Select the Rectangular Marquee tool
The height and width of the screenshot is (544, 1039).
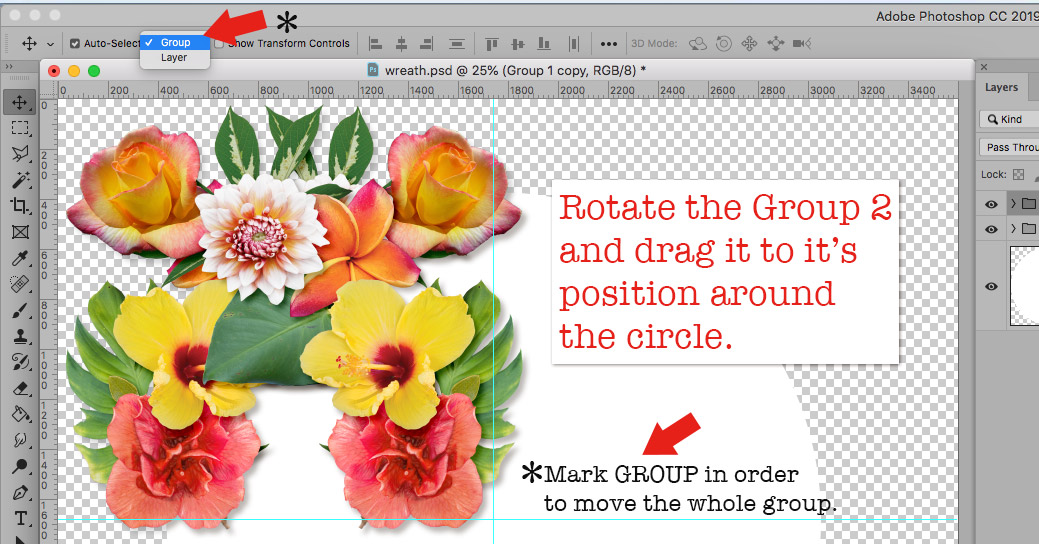point(20,128)
